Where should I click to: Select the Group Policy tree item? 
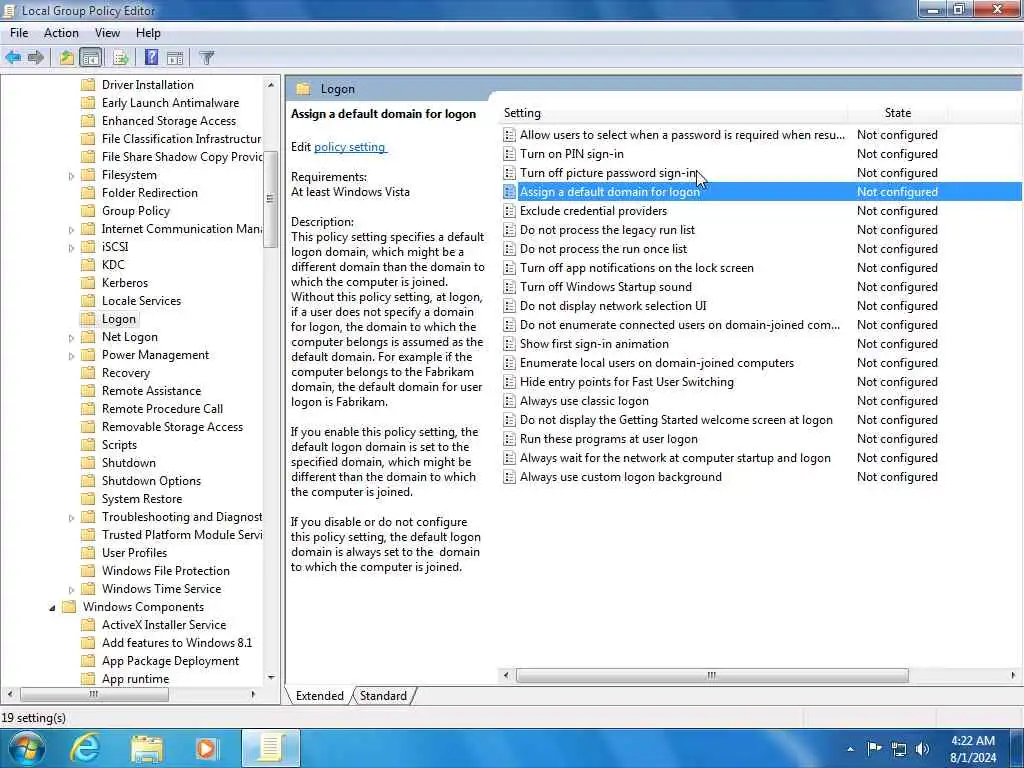click(136, 210)
